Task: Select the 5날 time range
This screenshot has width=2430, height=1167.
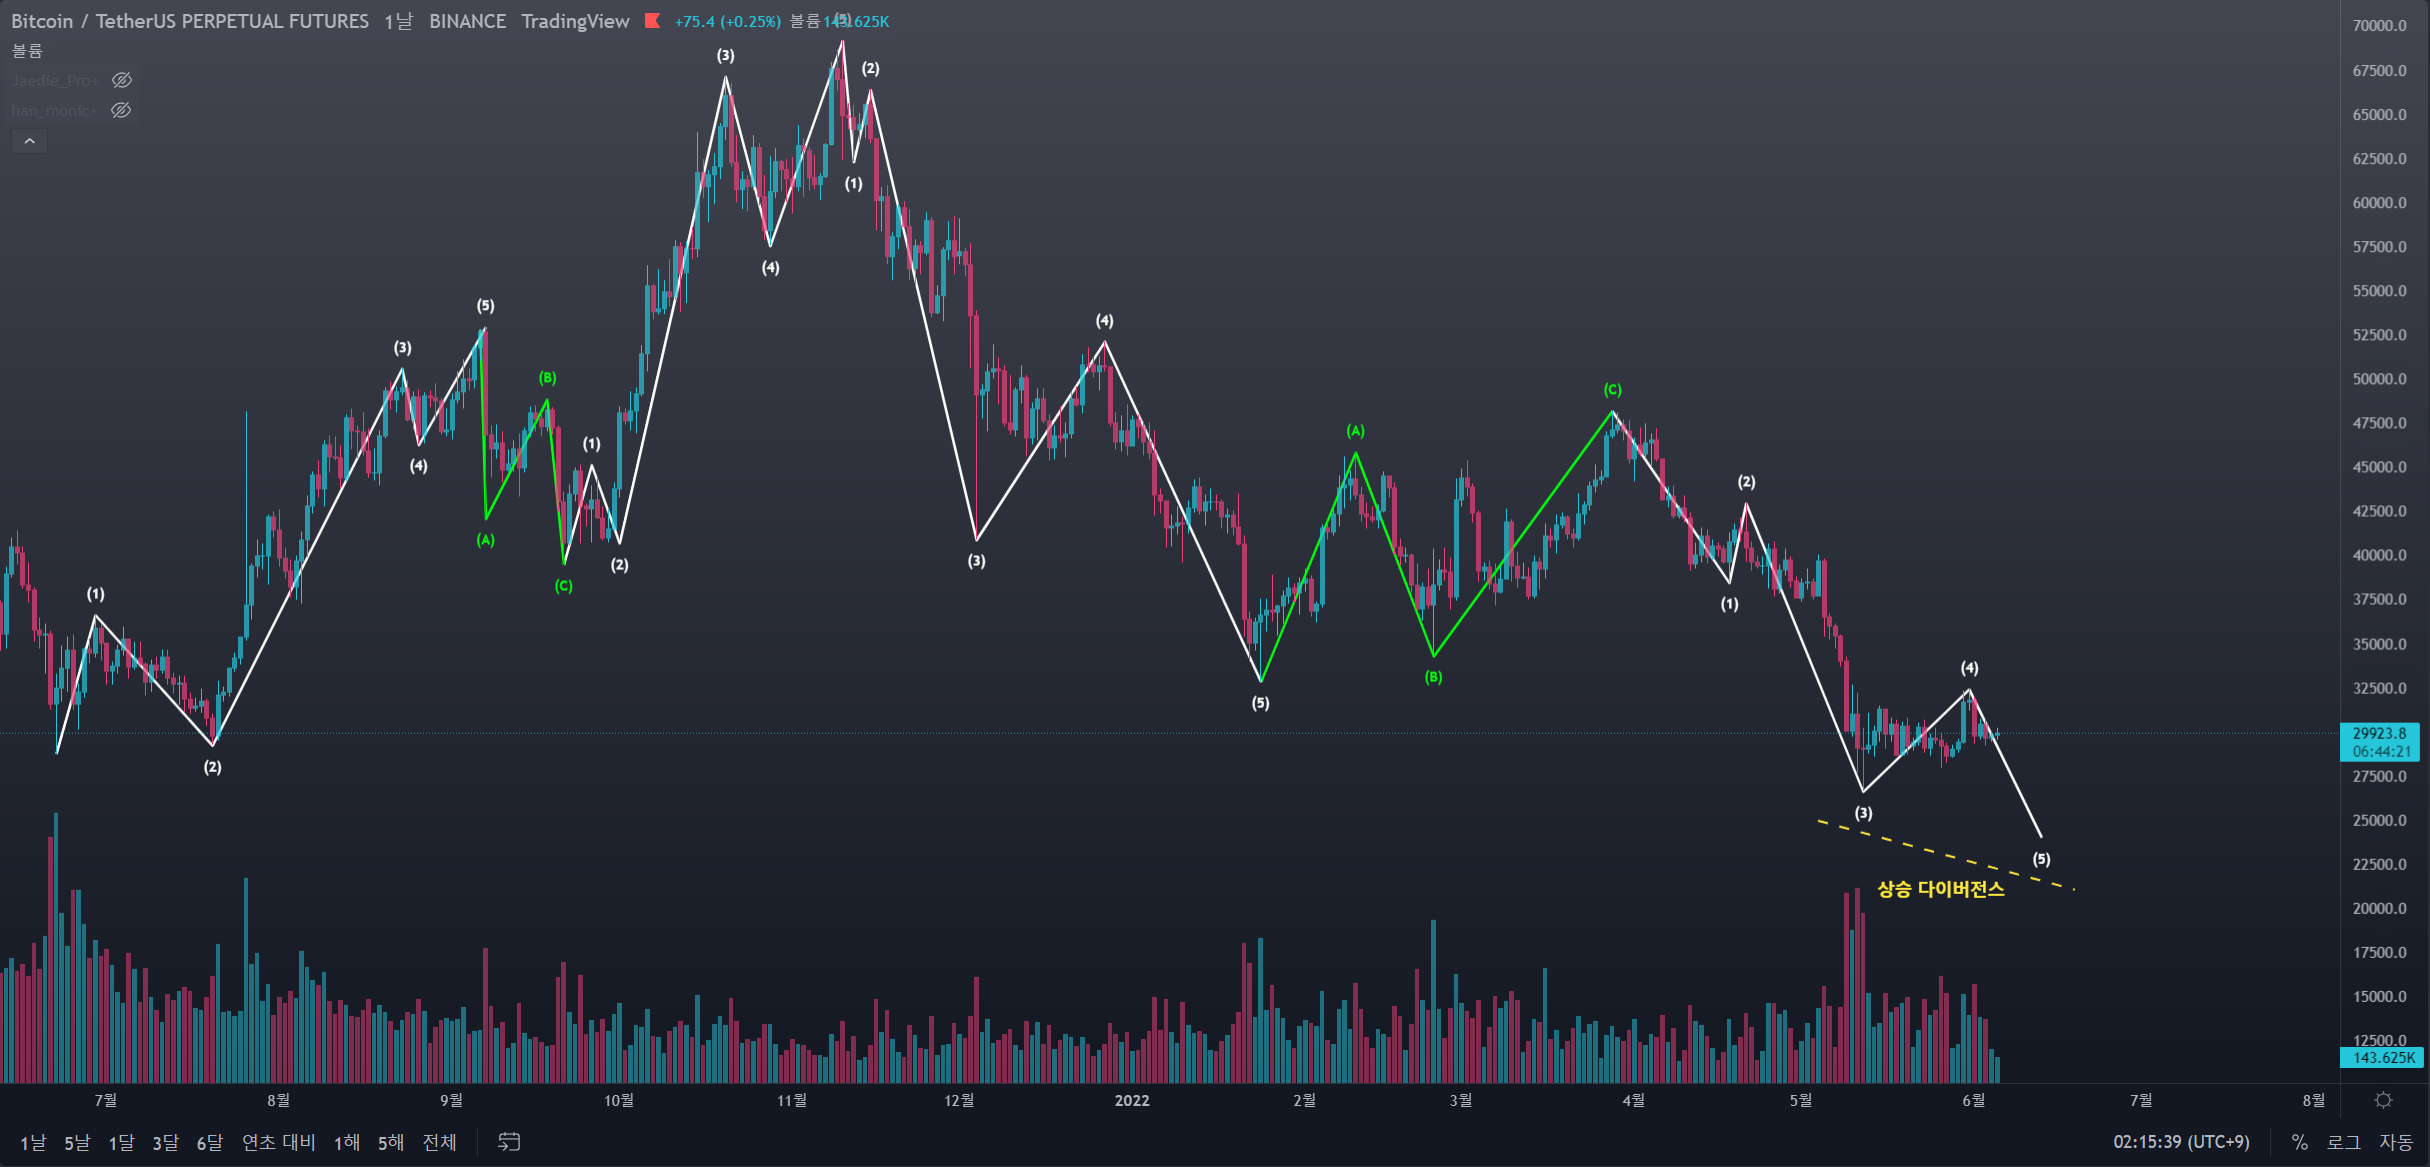Action: click(x=77, y=1142)
